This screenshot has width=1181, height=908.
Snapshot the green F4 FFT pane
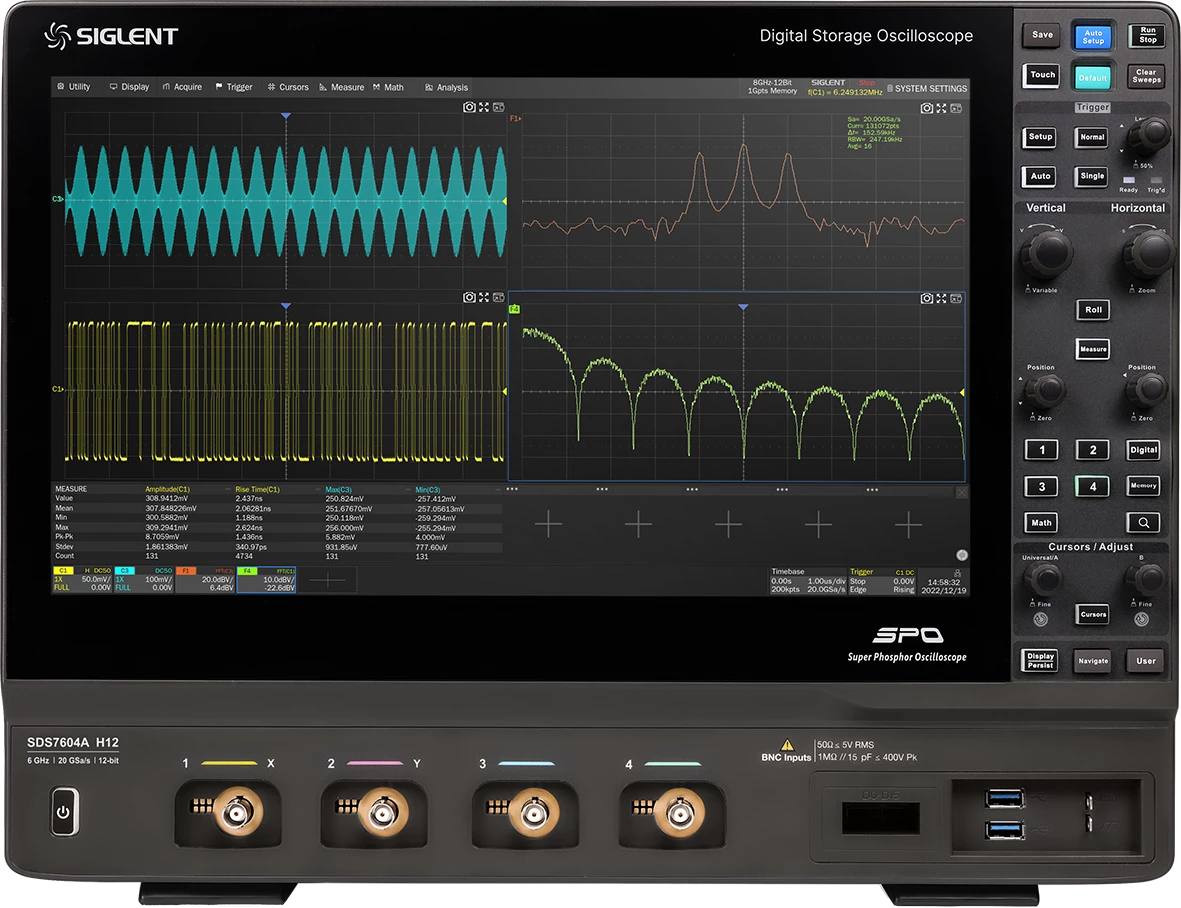point(926,299)
